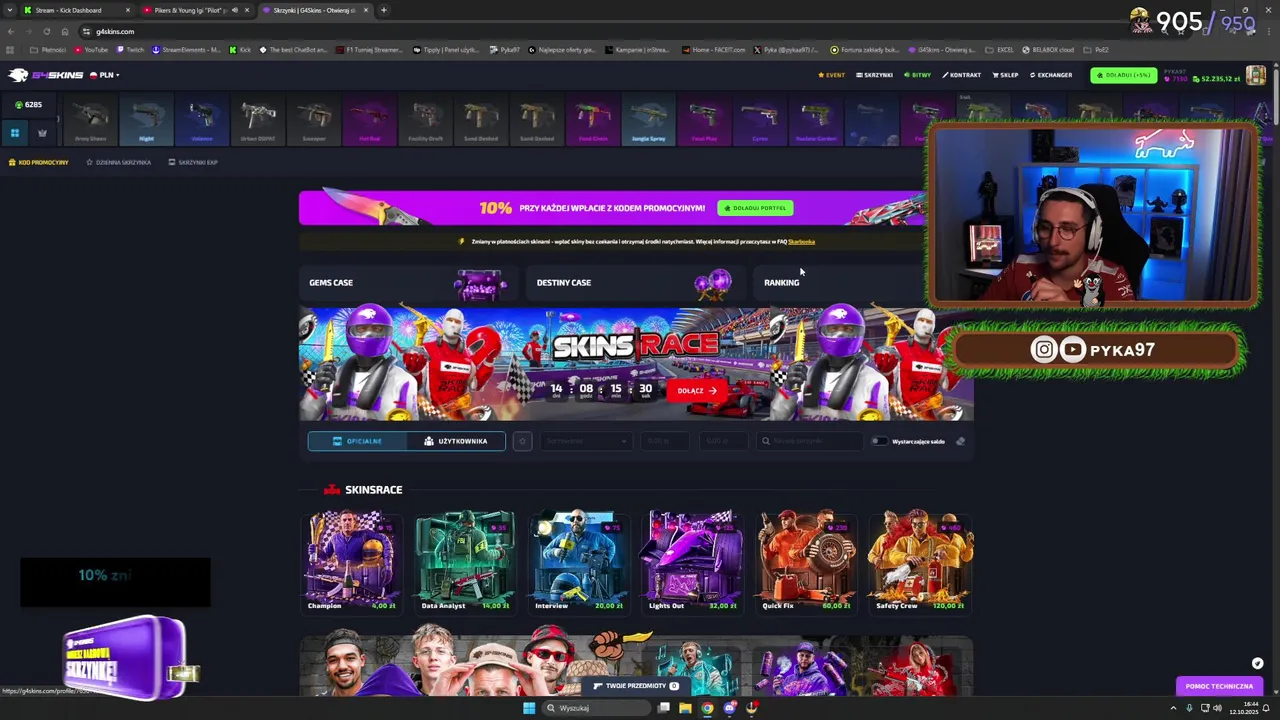Image resolution: width=1280 pixels, height=720 pixels.
Task: Click the green DOŁADUJ (+5%) top-up button
Action: click(1123, 75)
